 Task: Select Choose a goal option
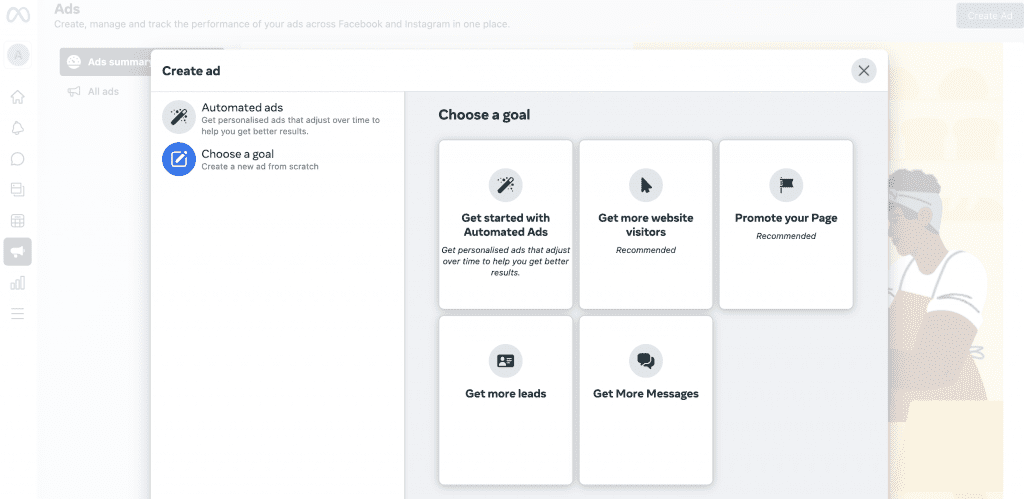[278, 159]
